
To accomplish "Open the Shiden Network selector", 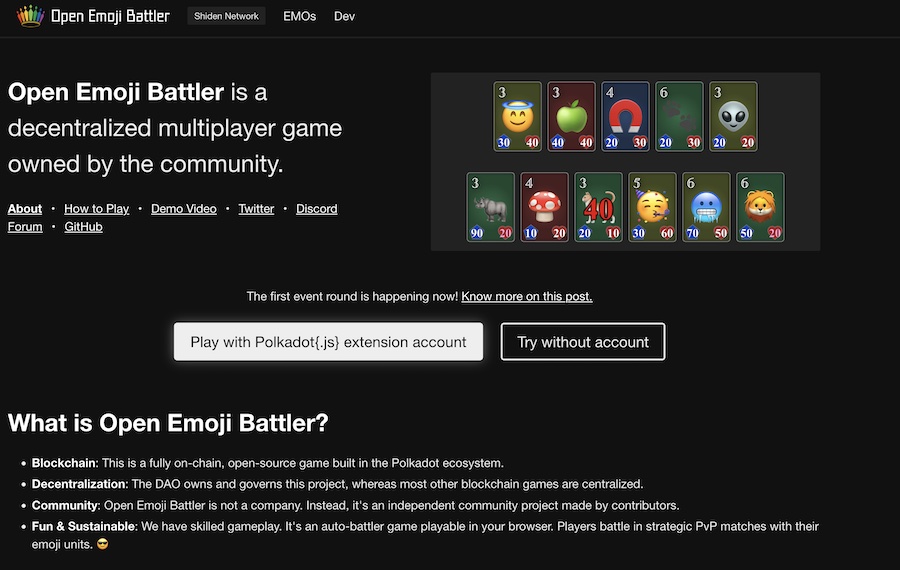I will click(226, 16).
